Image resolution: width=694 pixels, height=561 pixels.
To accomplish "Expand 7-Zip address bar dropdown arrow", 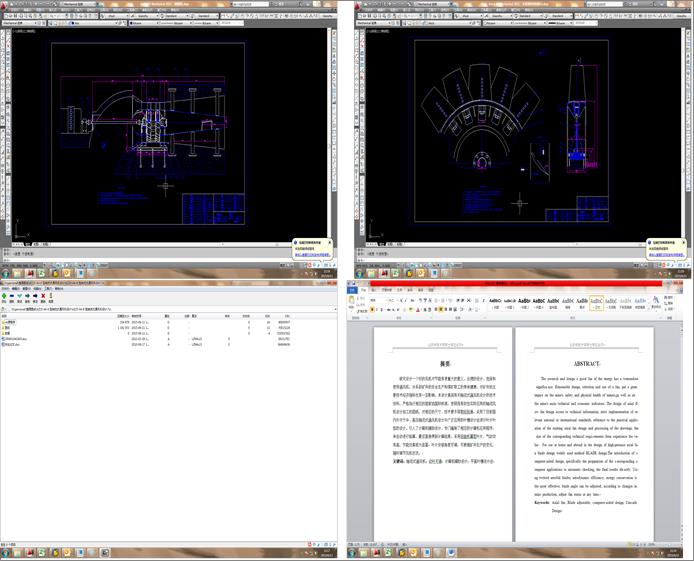I will click(334, 309).
